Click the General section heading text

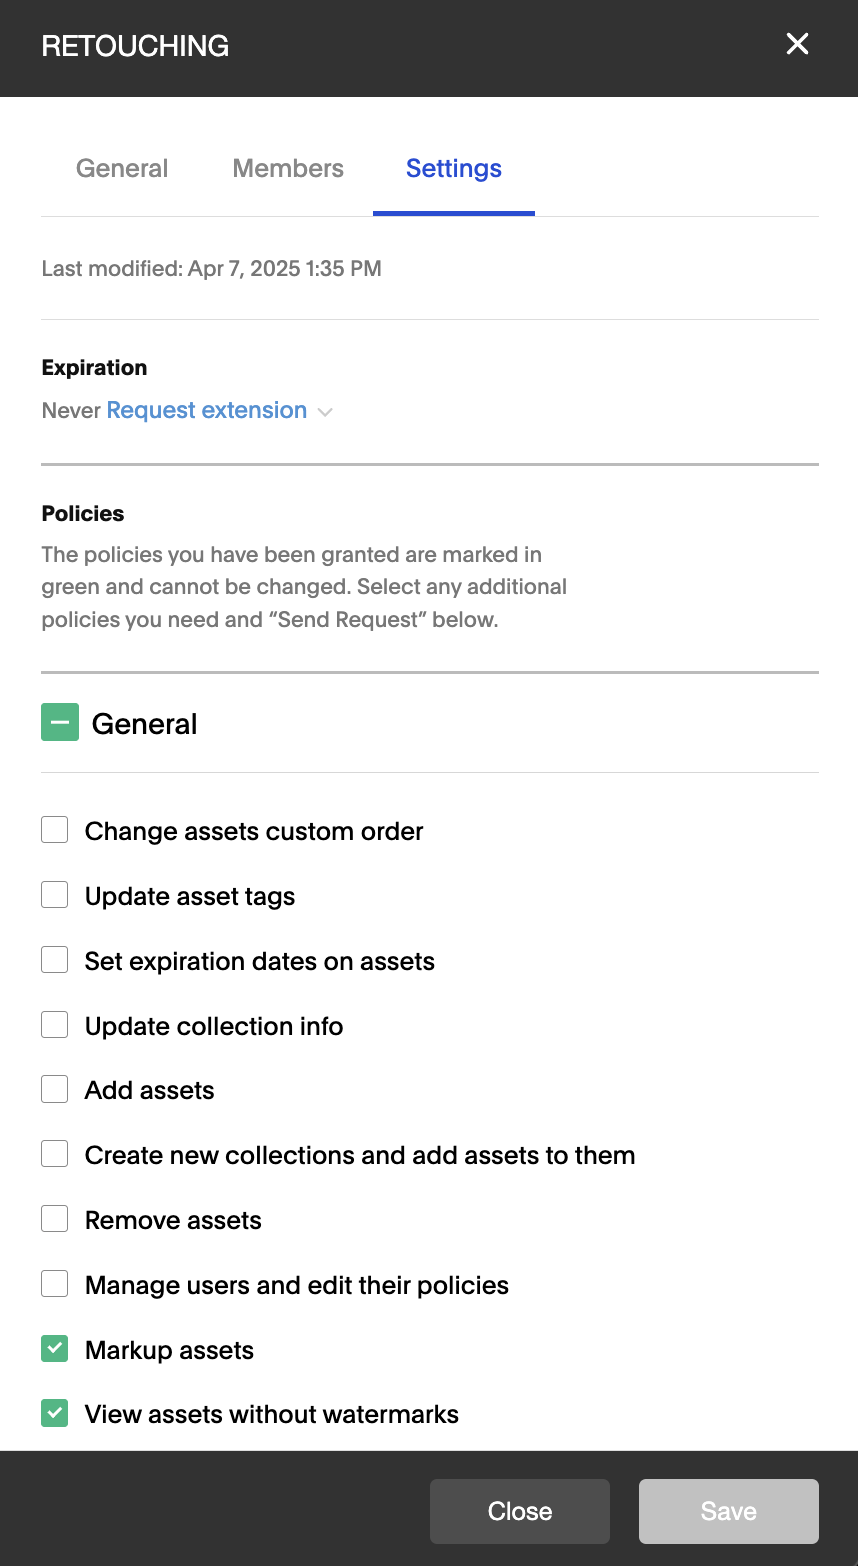(145, 723)
